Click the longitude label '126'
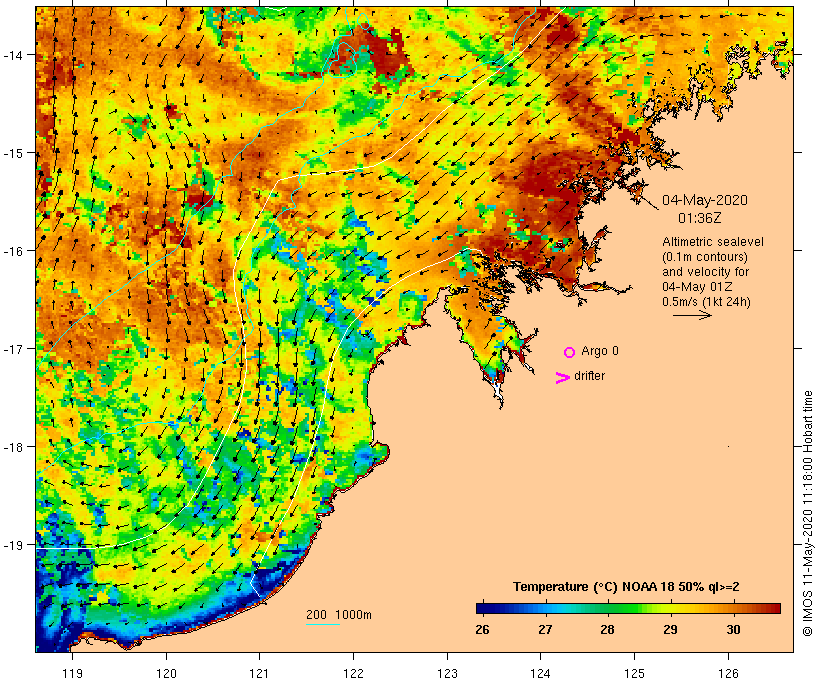Screen dimensions: 820x680 [728, 673]
